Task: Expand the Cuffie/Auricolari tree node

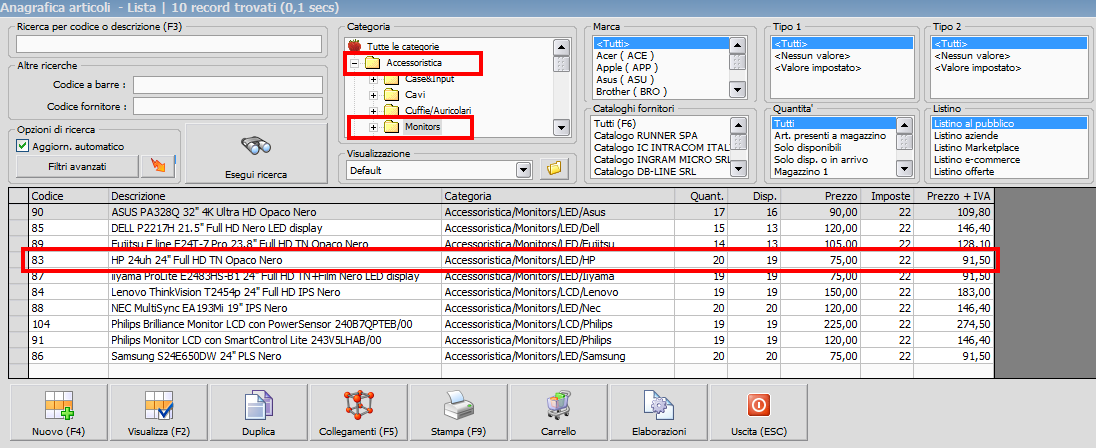Action: tap(373, 111)
